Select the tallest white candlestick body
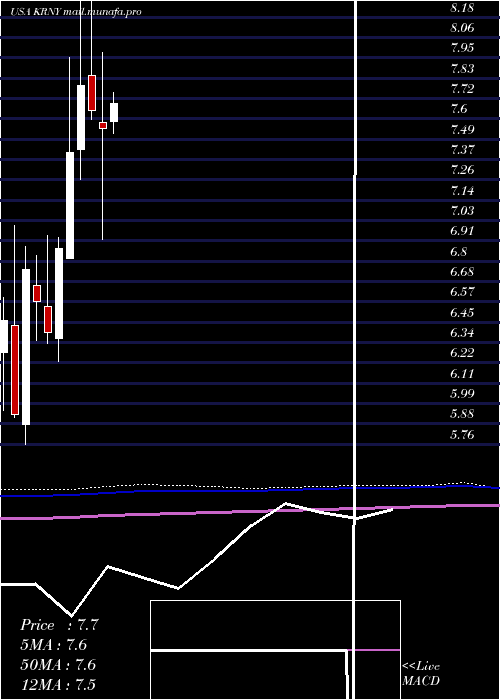The image size is (500, 700). coord(26,347)
